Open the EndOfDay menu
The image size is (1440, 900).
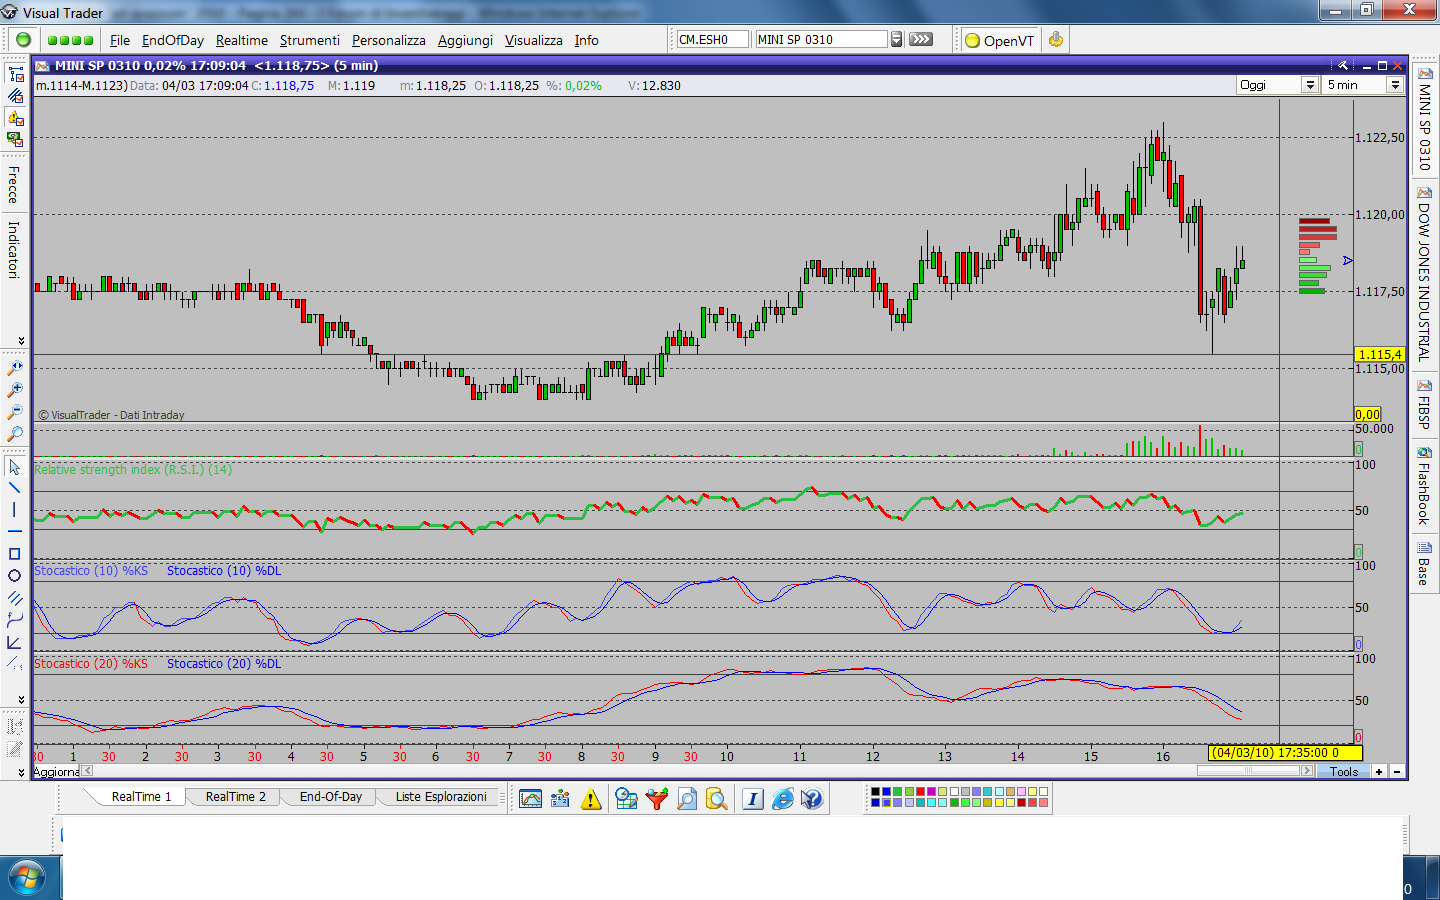[x=173, y=40]
